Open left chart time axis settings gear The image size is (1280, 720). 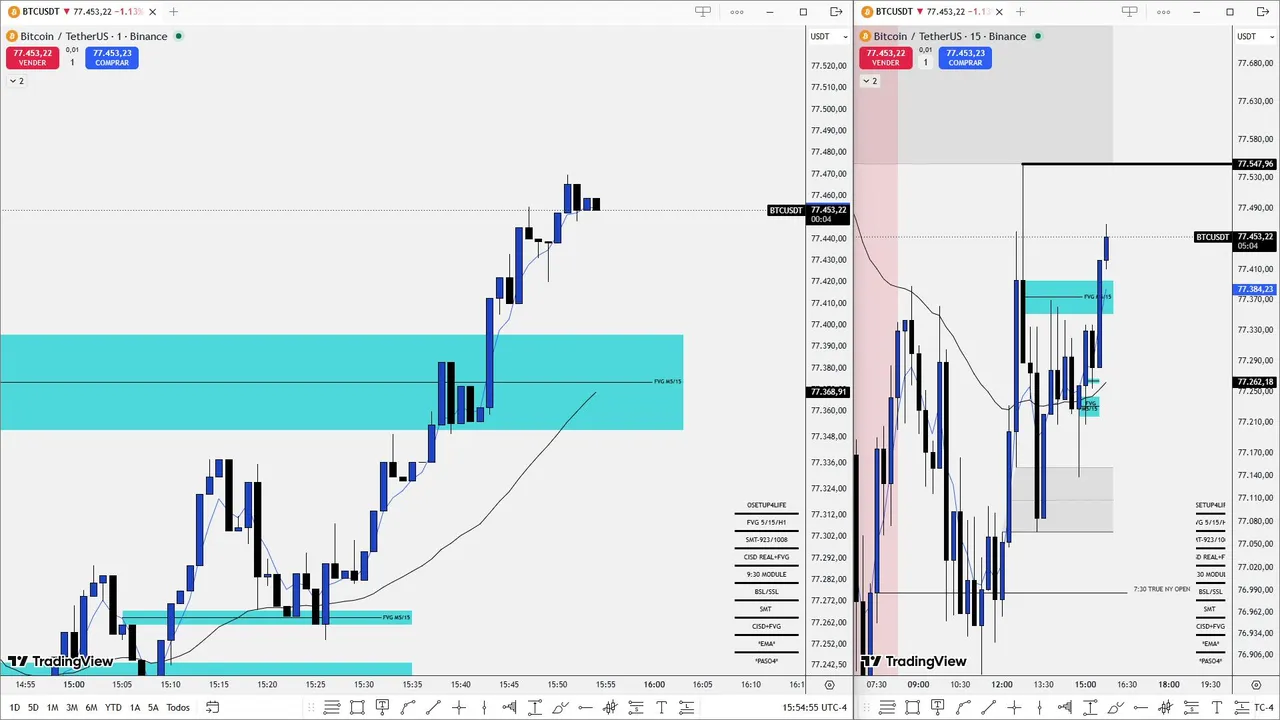[829, 685]
